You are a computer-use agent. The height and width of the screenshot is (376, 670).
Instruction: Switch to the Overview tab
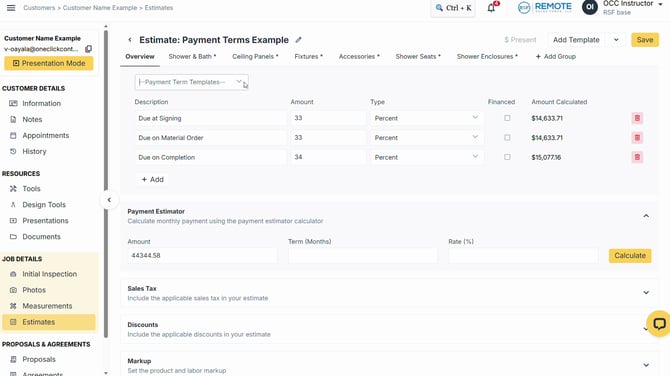click(x=140, y=56)
